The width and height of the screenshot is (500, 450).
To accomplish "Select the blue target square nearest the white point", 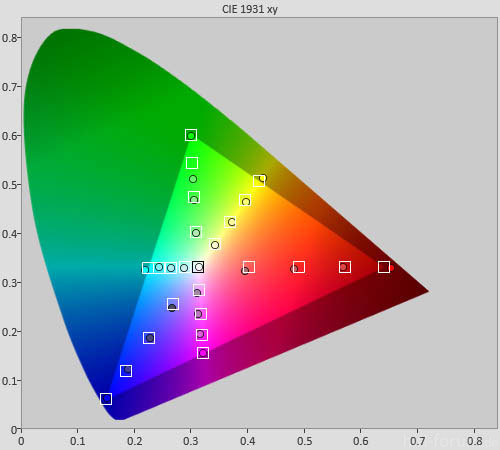I will pos(173,304).
